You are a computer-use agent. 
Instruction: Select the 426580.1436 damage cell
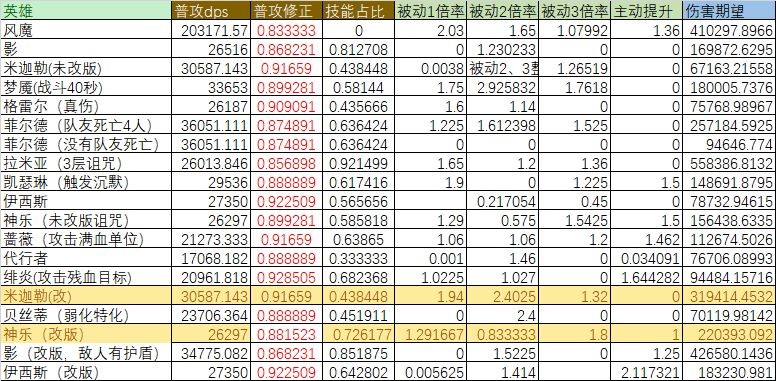pos(729,353)
